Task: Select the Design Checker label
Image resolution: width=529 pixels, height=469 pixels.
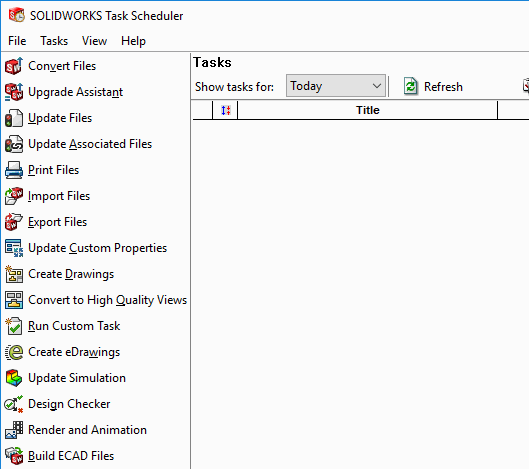Action: [69, 404]
